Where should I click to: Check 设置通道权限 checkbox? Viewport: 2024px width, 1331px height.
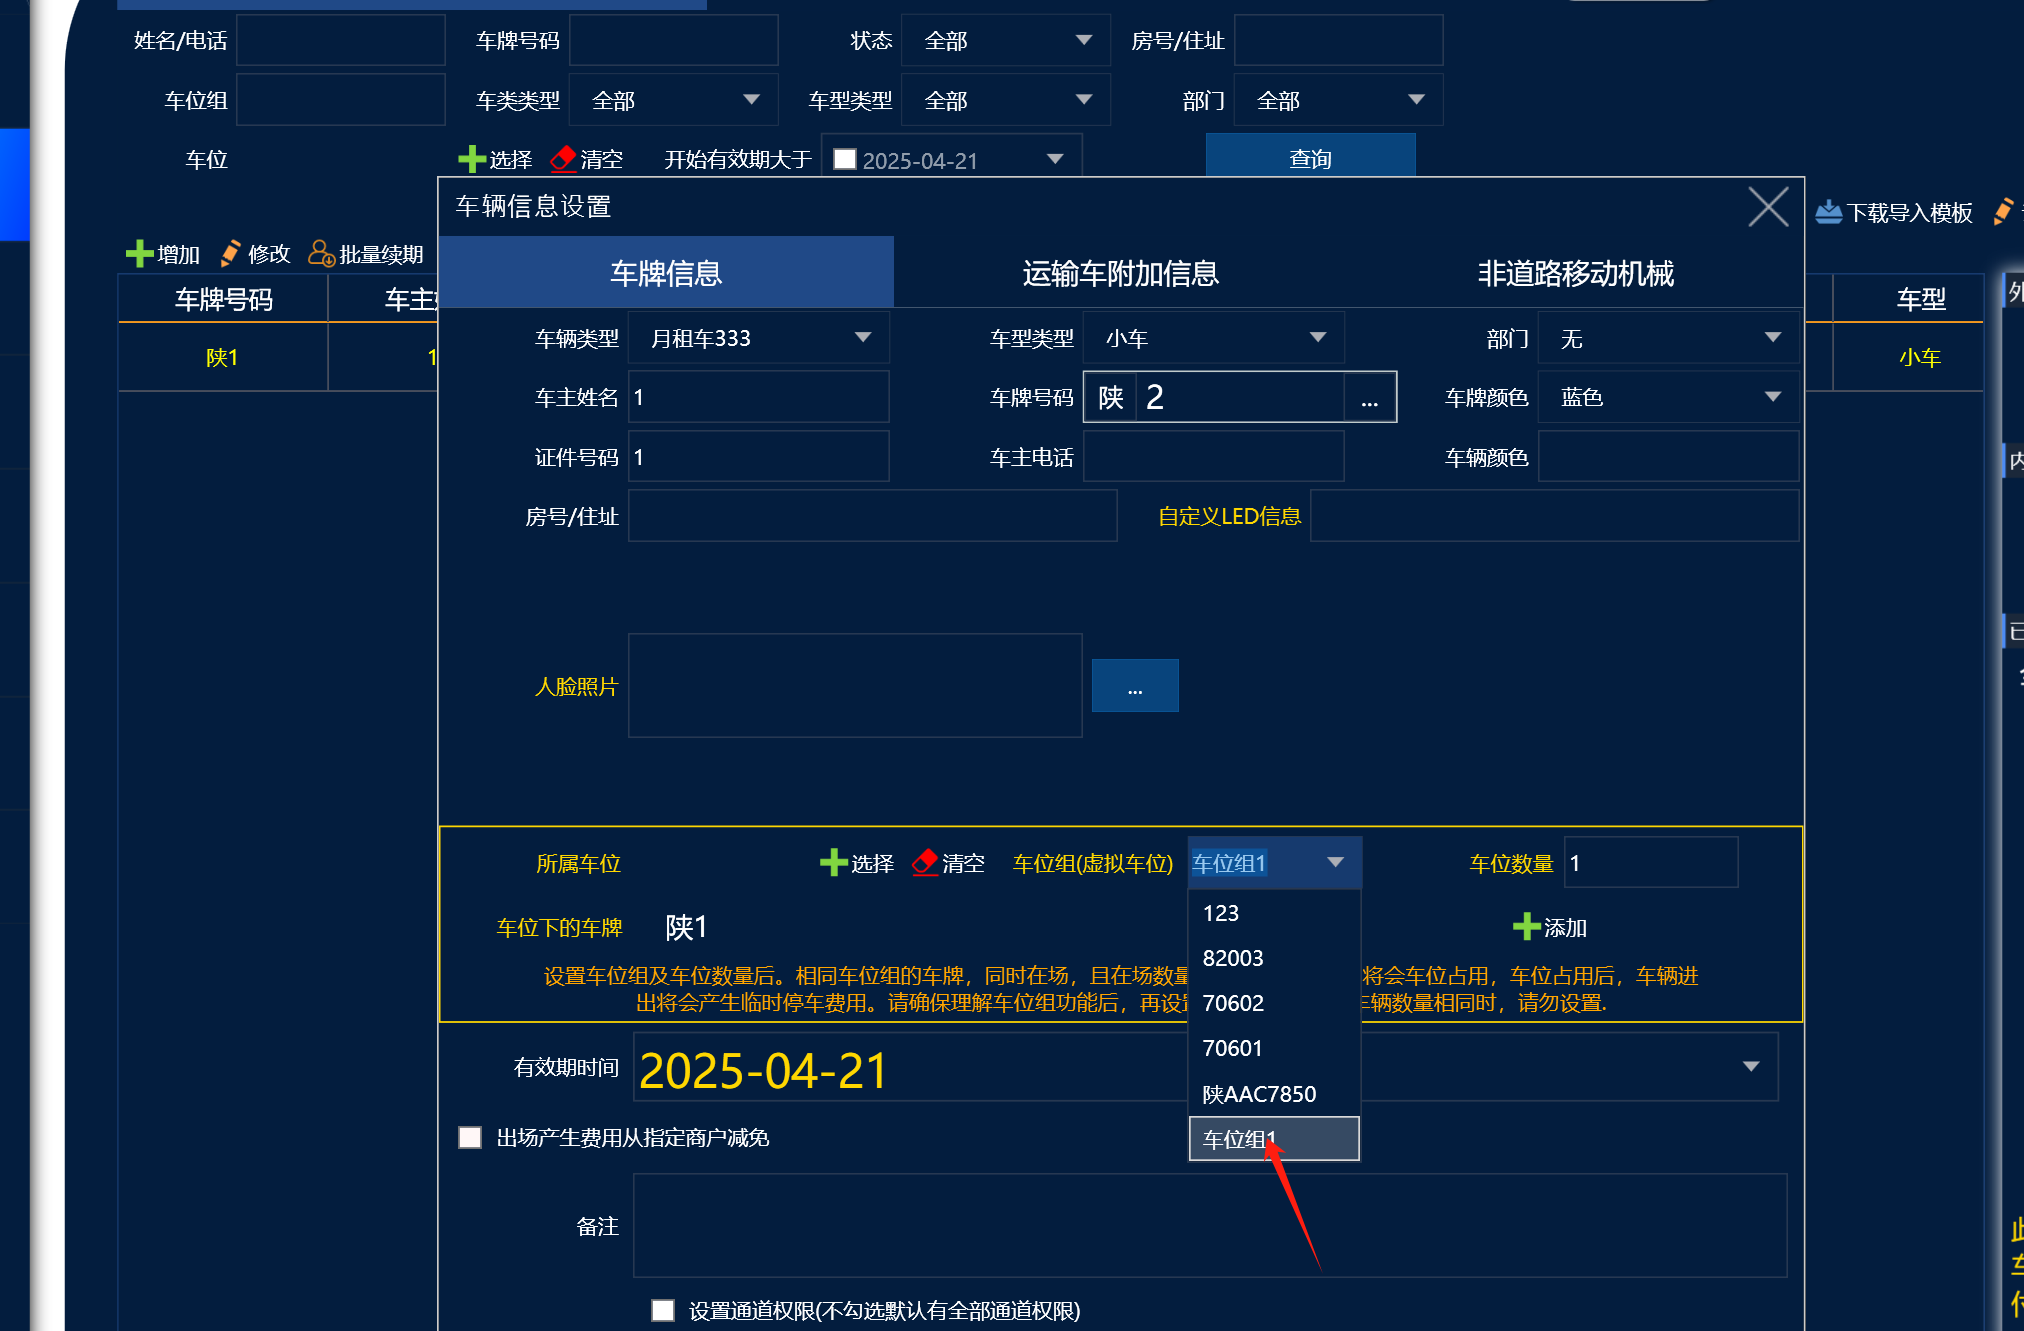[663, 1310]
